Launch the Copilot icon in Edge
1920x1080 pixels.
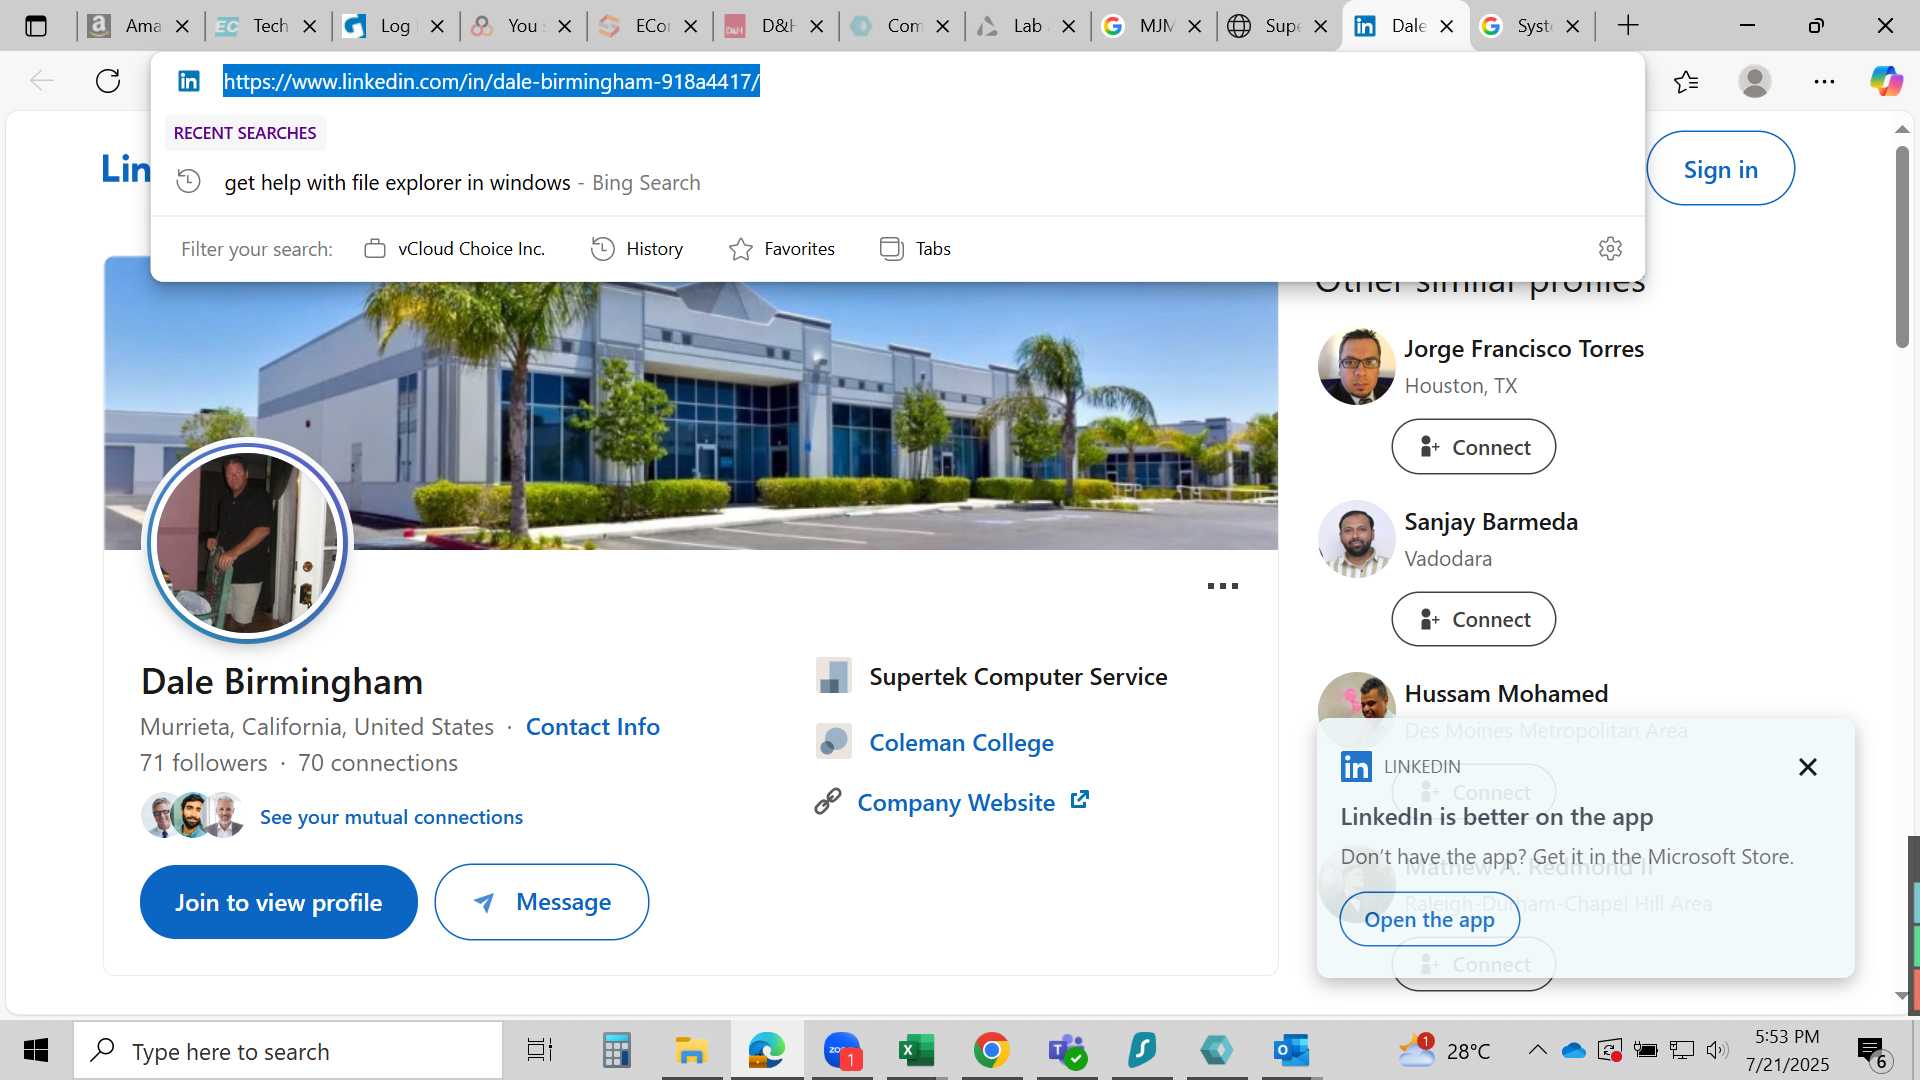tap(1886, 81)
